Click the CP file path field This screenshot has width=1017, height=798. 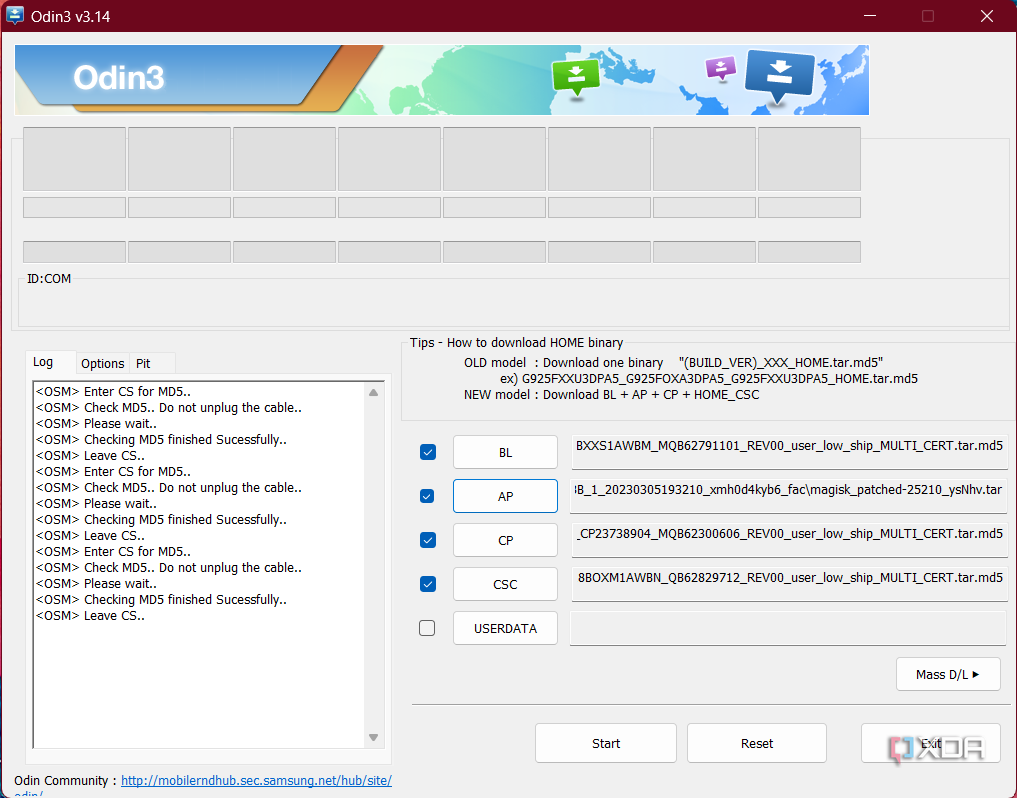pyautogui.click(x=789, y=540)
